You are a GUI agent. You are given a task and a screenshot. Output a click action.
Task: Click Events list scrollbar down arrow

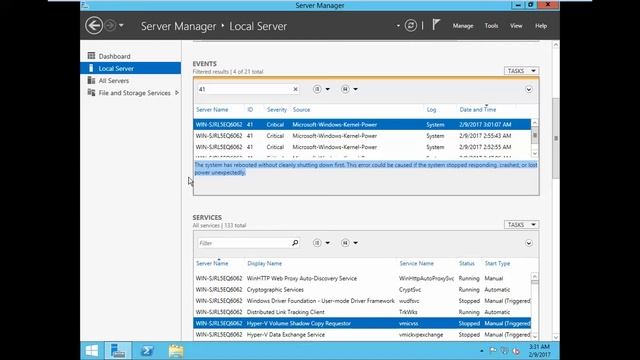click(x=535, y=153)
